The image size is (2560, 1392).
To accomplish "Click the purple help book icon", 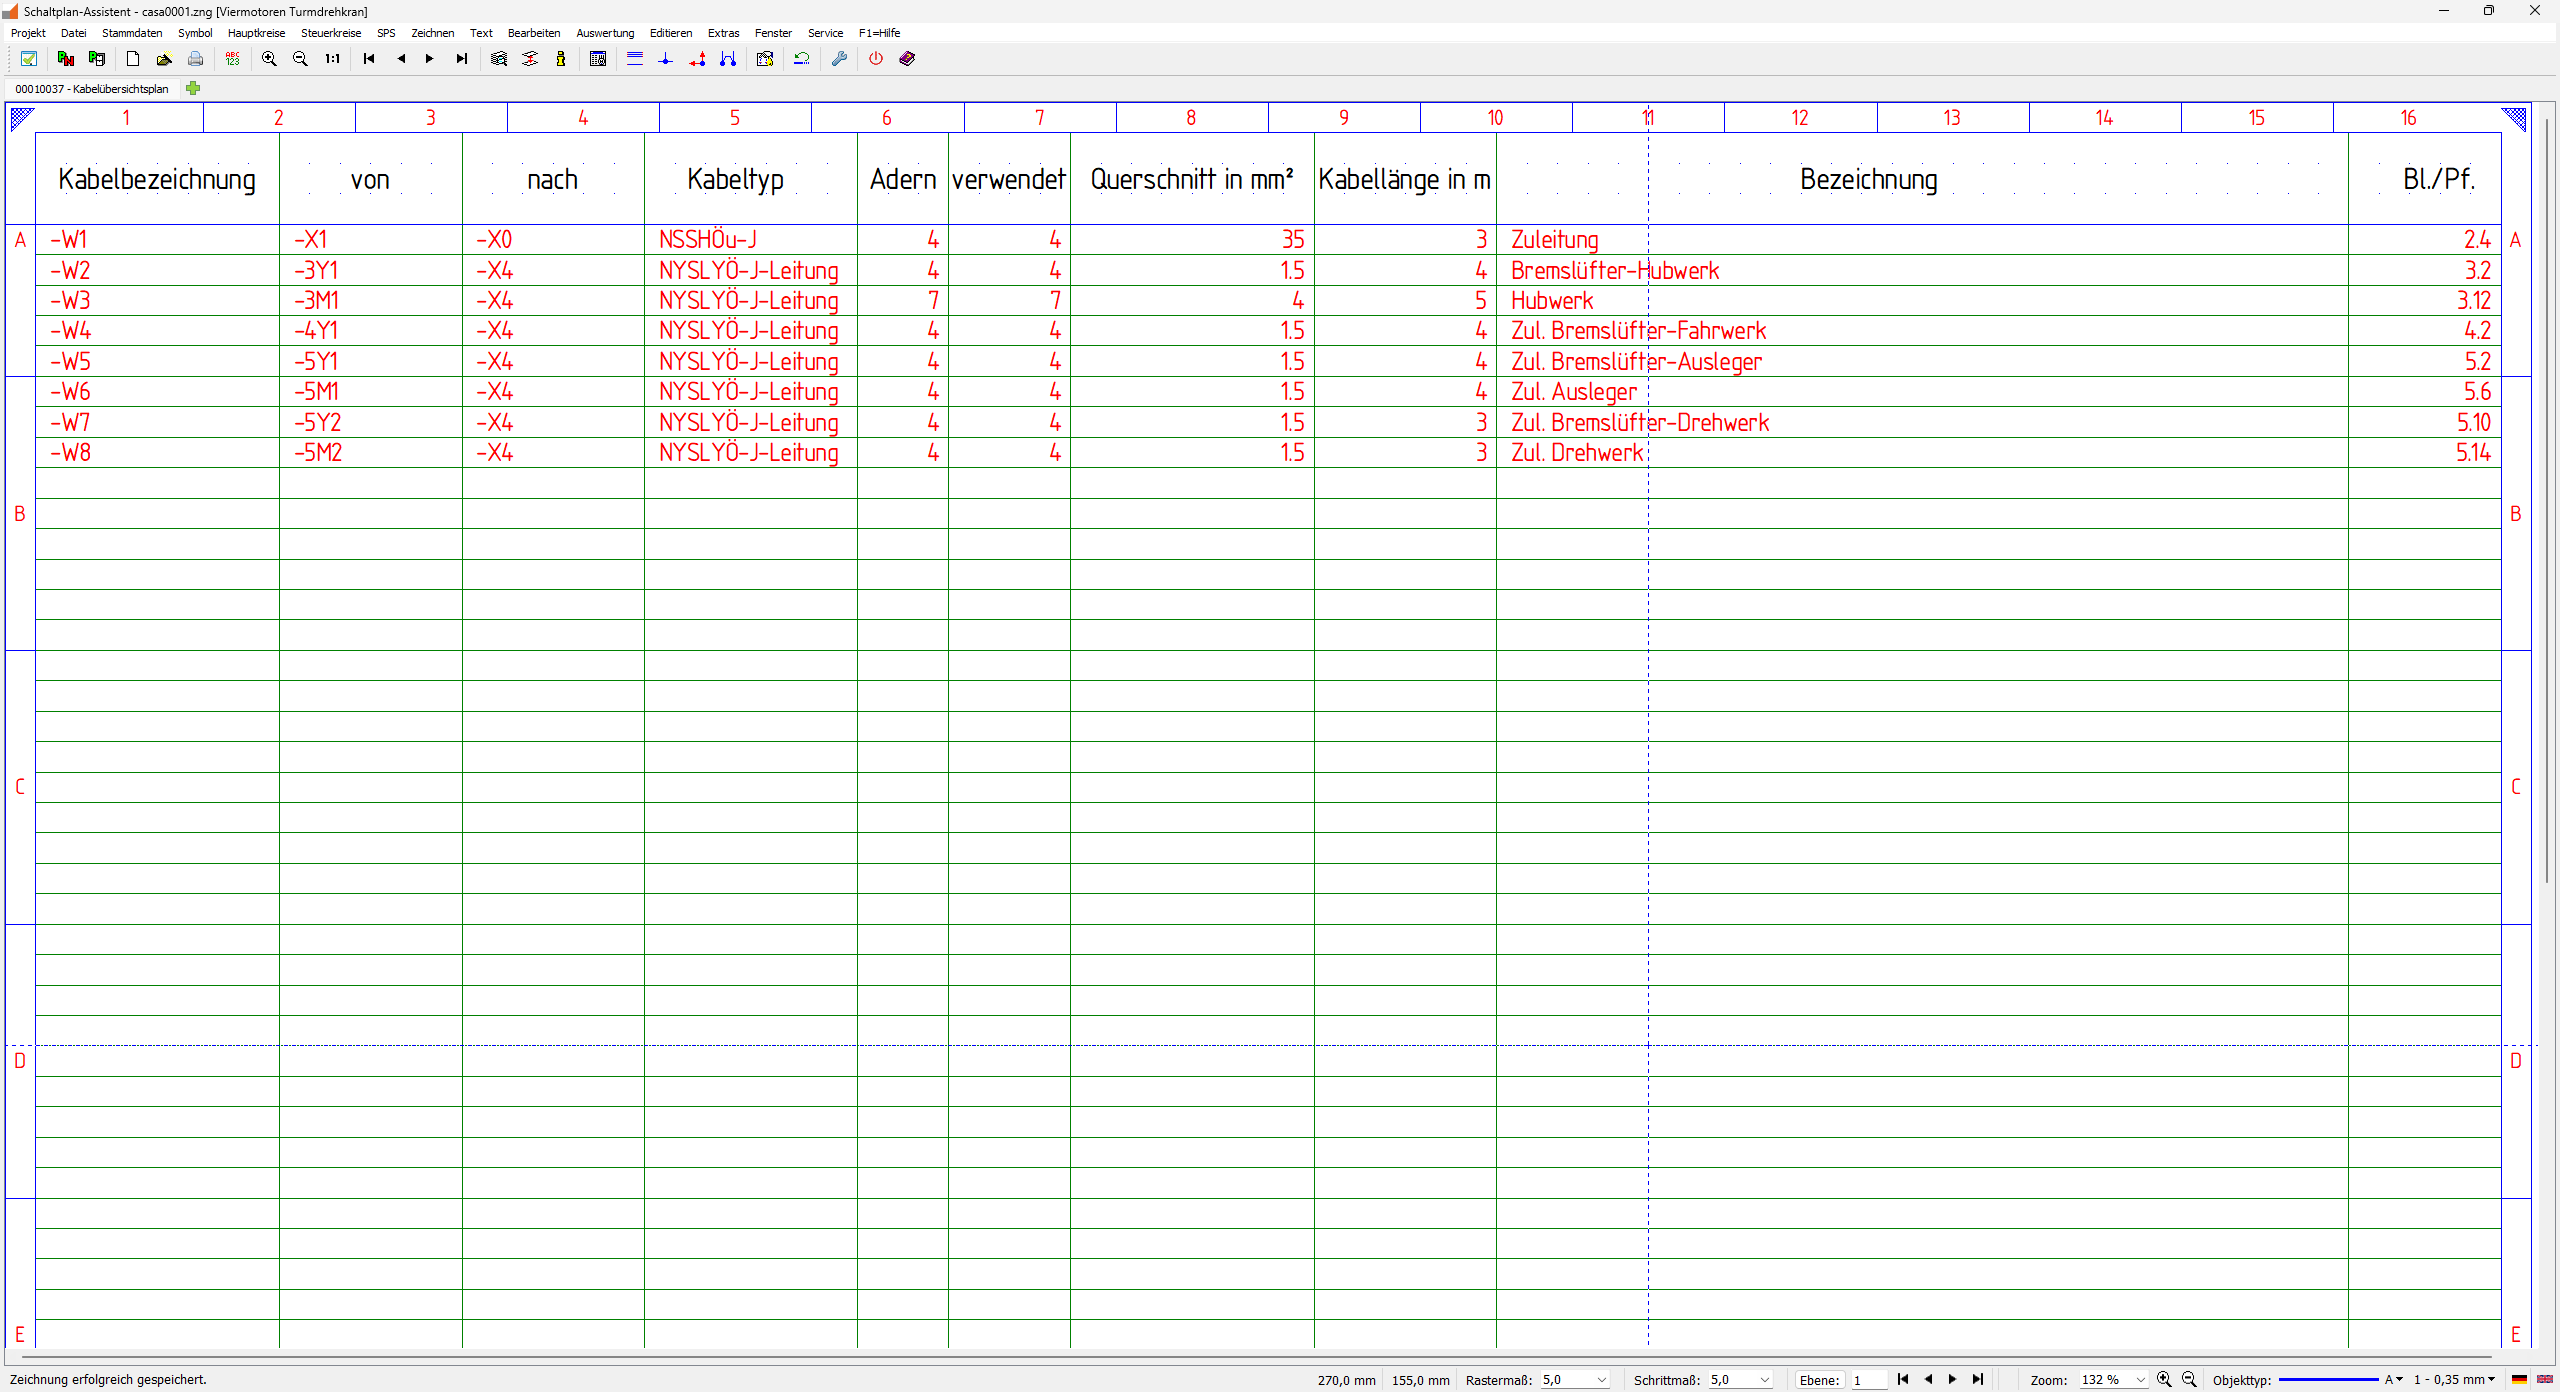I will pos(907,59).
